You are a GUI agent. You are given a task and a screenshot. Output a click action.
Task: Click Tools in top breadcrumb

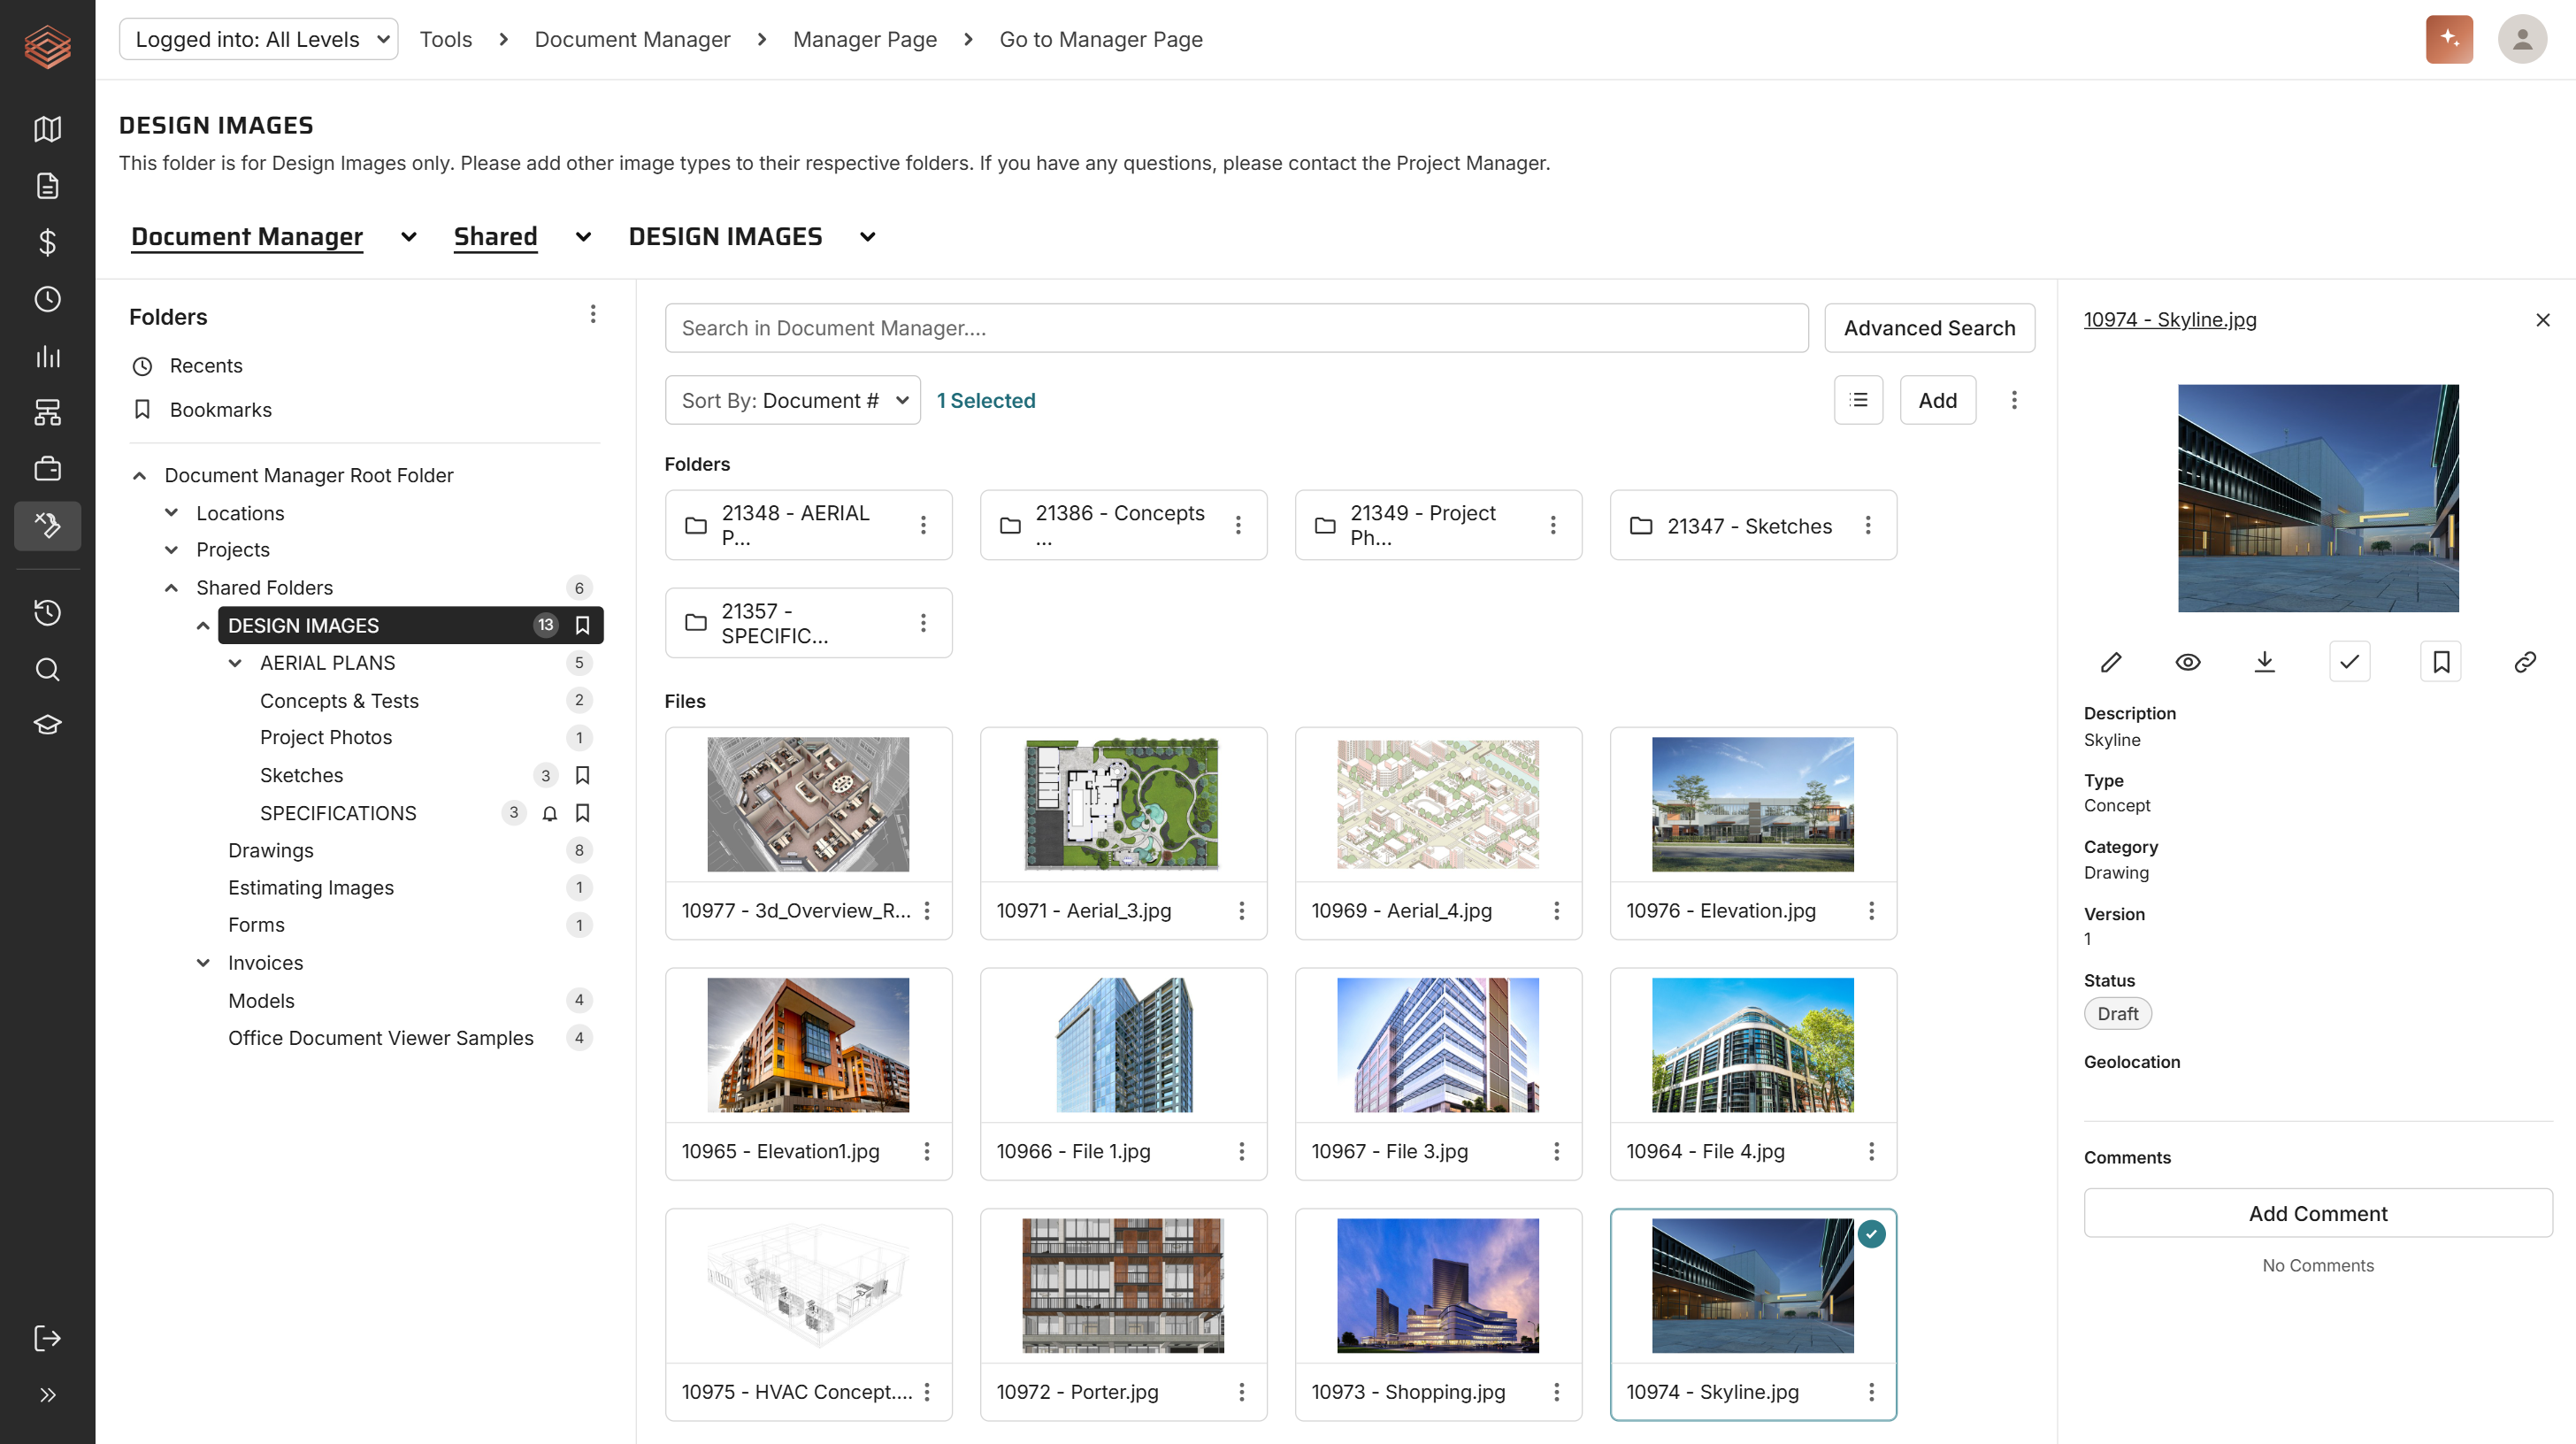(x=445, y=39)
